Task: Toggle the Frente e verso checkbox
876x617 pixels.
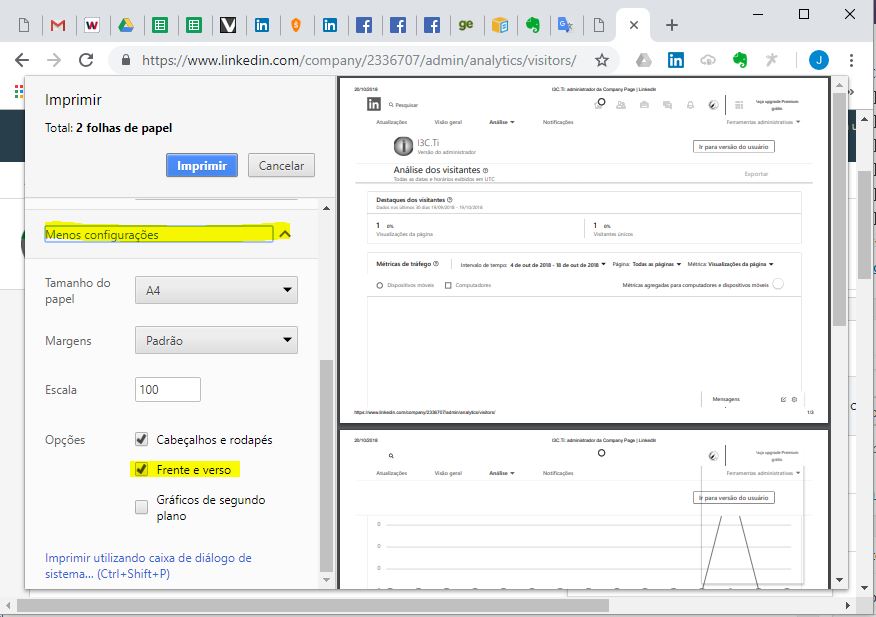Action: click(142, 469)
